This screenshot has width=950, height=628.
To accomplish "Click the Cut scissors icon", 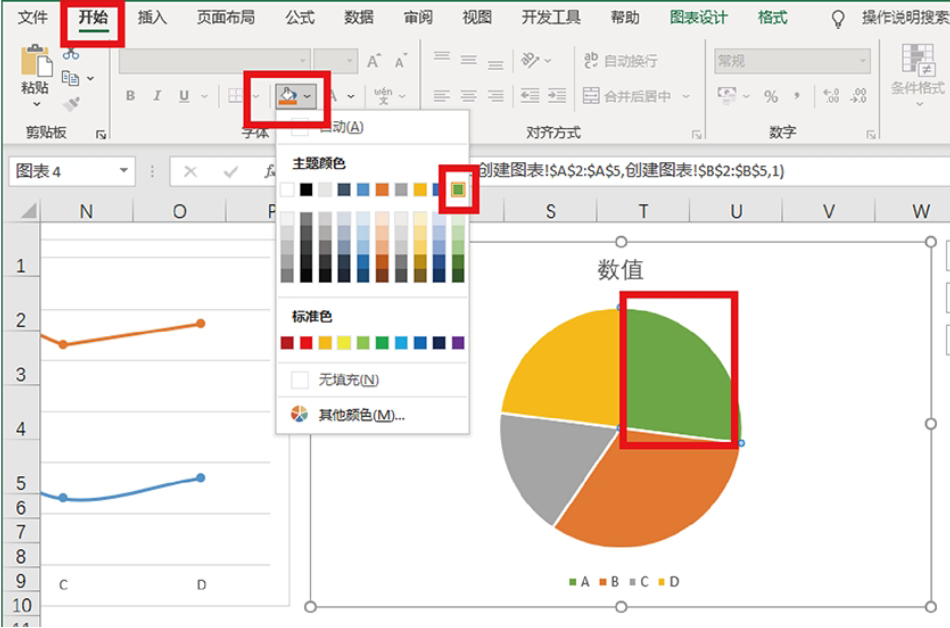I will click(70, 54).
